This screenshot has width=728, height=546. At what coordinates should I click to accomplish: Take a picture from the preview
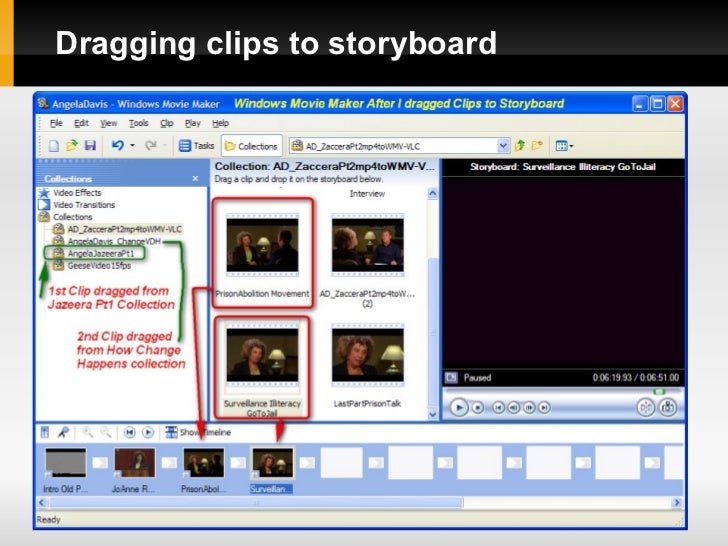668,408
